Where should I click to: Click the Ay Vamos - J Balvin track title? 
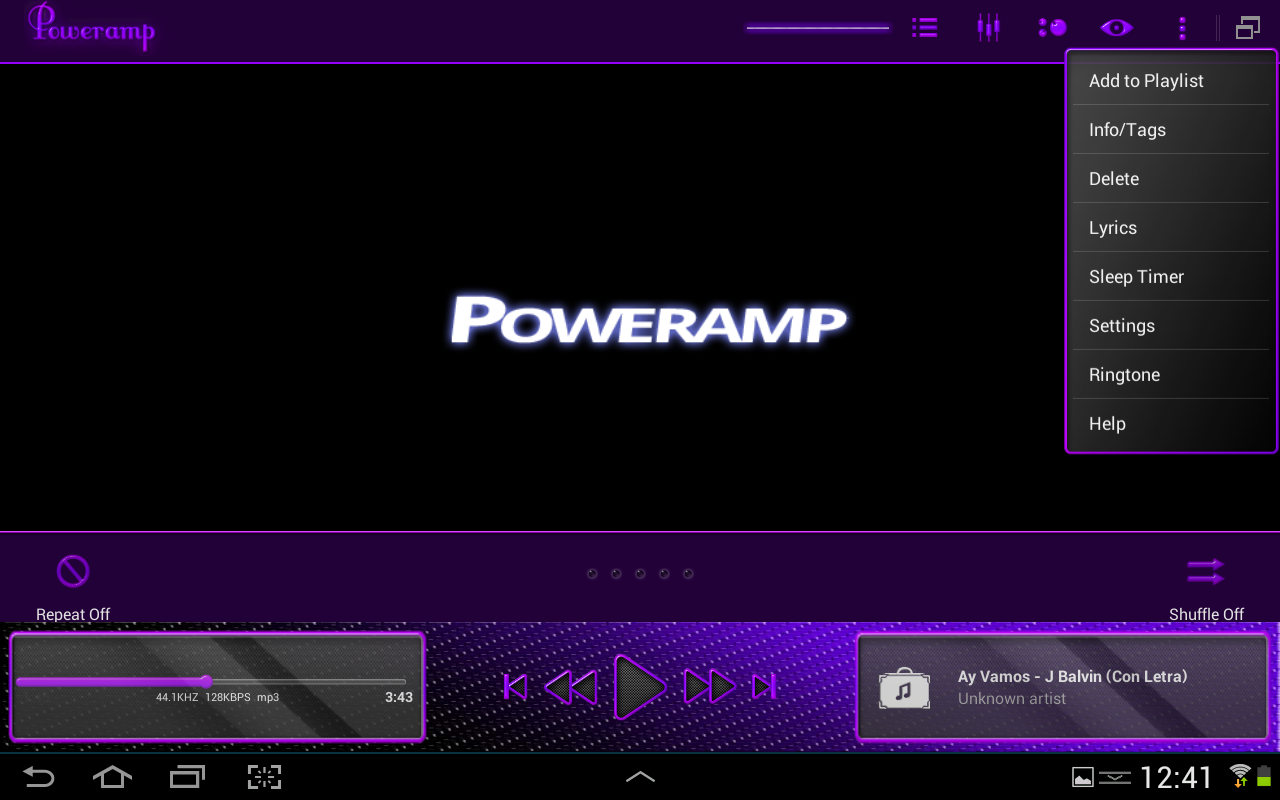point(1072,677)
